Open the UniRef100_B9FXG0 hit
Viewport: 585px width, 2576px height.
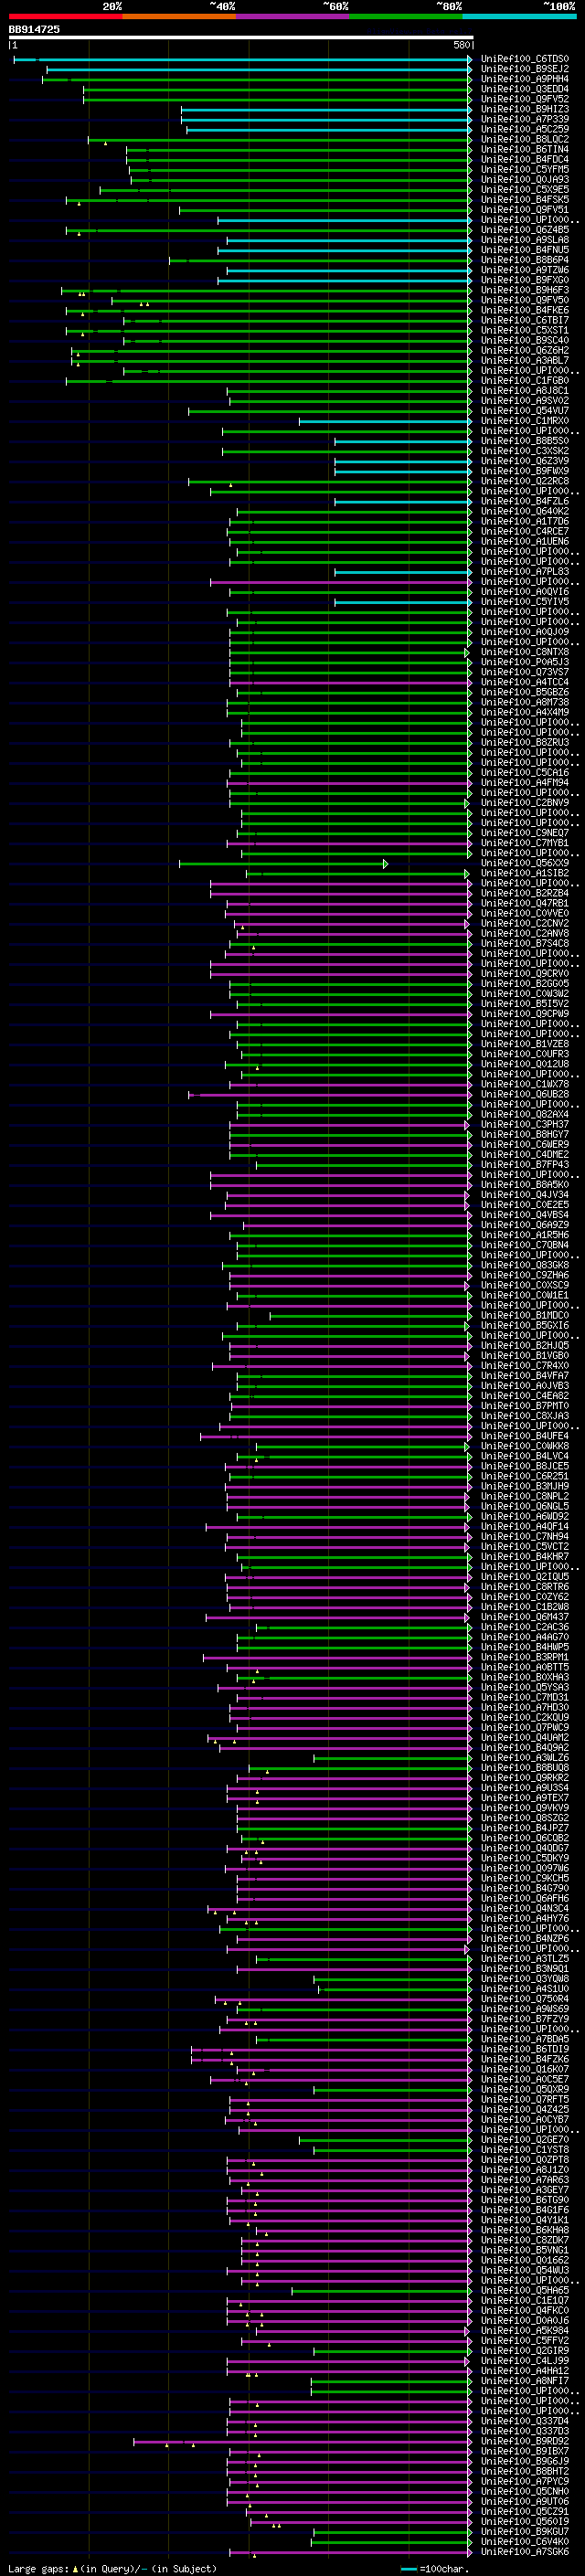pos(525,280)
